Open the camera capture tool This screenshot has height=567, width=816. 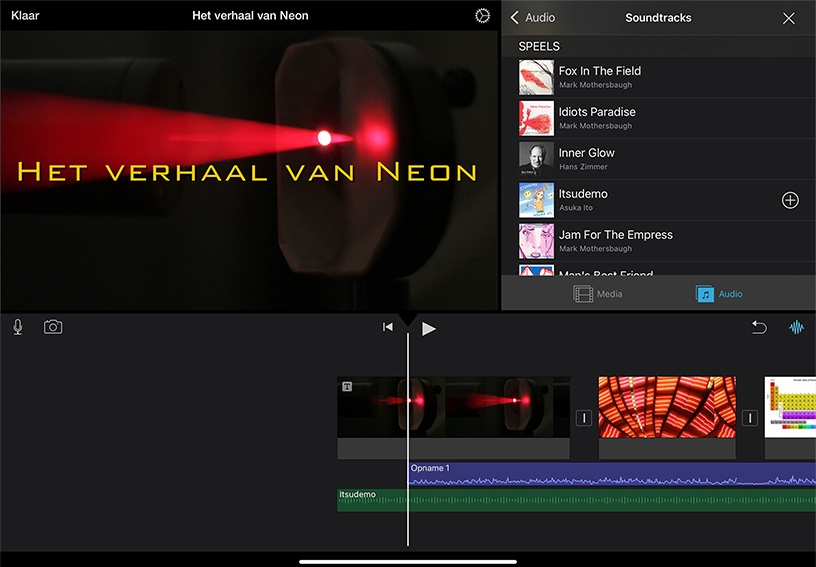point(53,327)
